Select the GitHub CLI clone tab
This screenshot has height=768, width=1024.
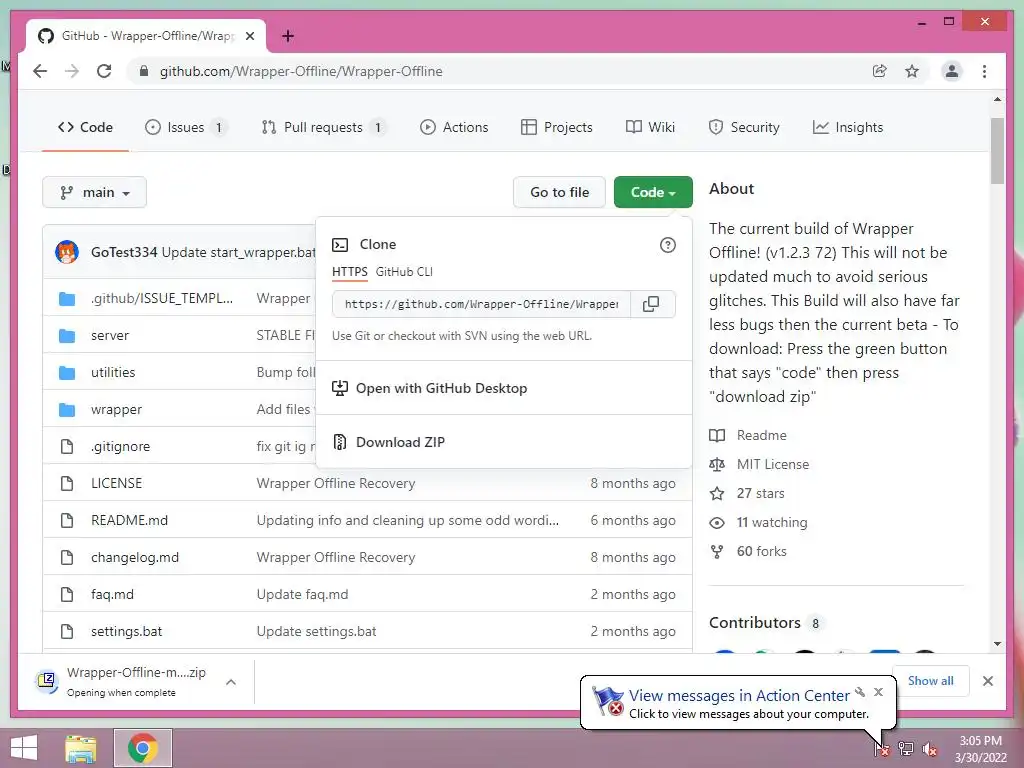(x=404, y=272)
